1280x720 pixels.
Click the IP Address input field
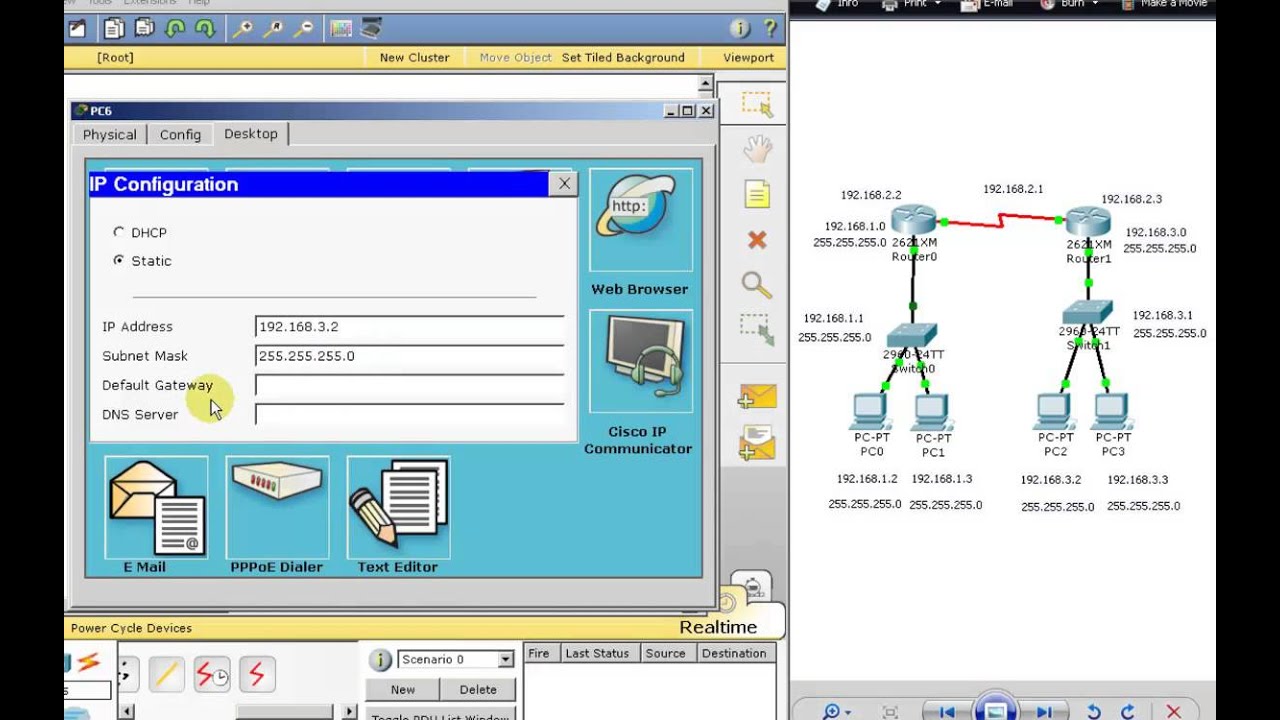pos(410,327)
